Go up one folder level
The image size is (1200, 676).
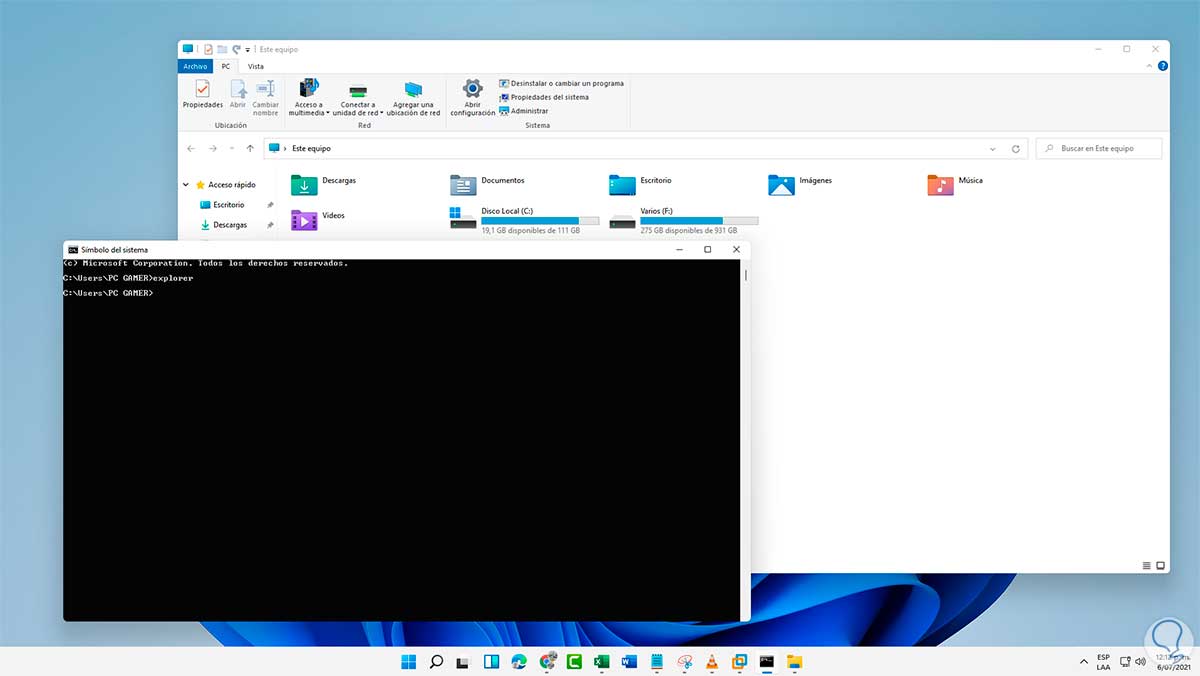point(250,148)
